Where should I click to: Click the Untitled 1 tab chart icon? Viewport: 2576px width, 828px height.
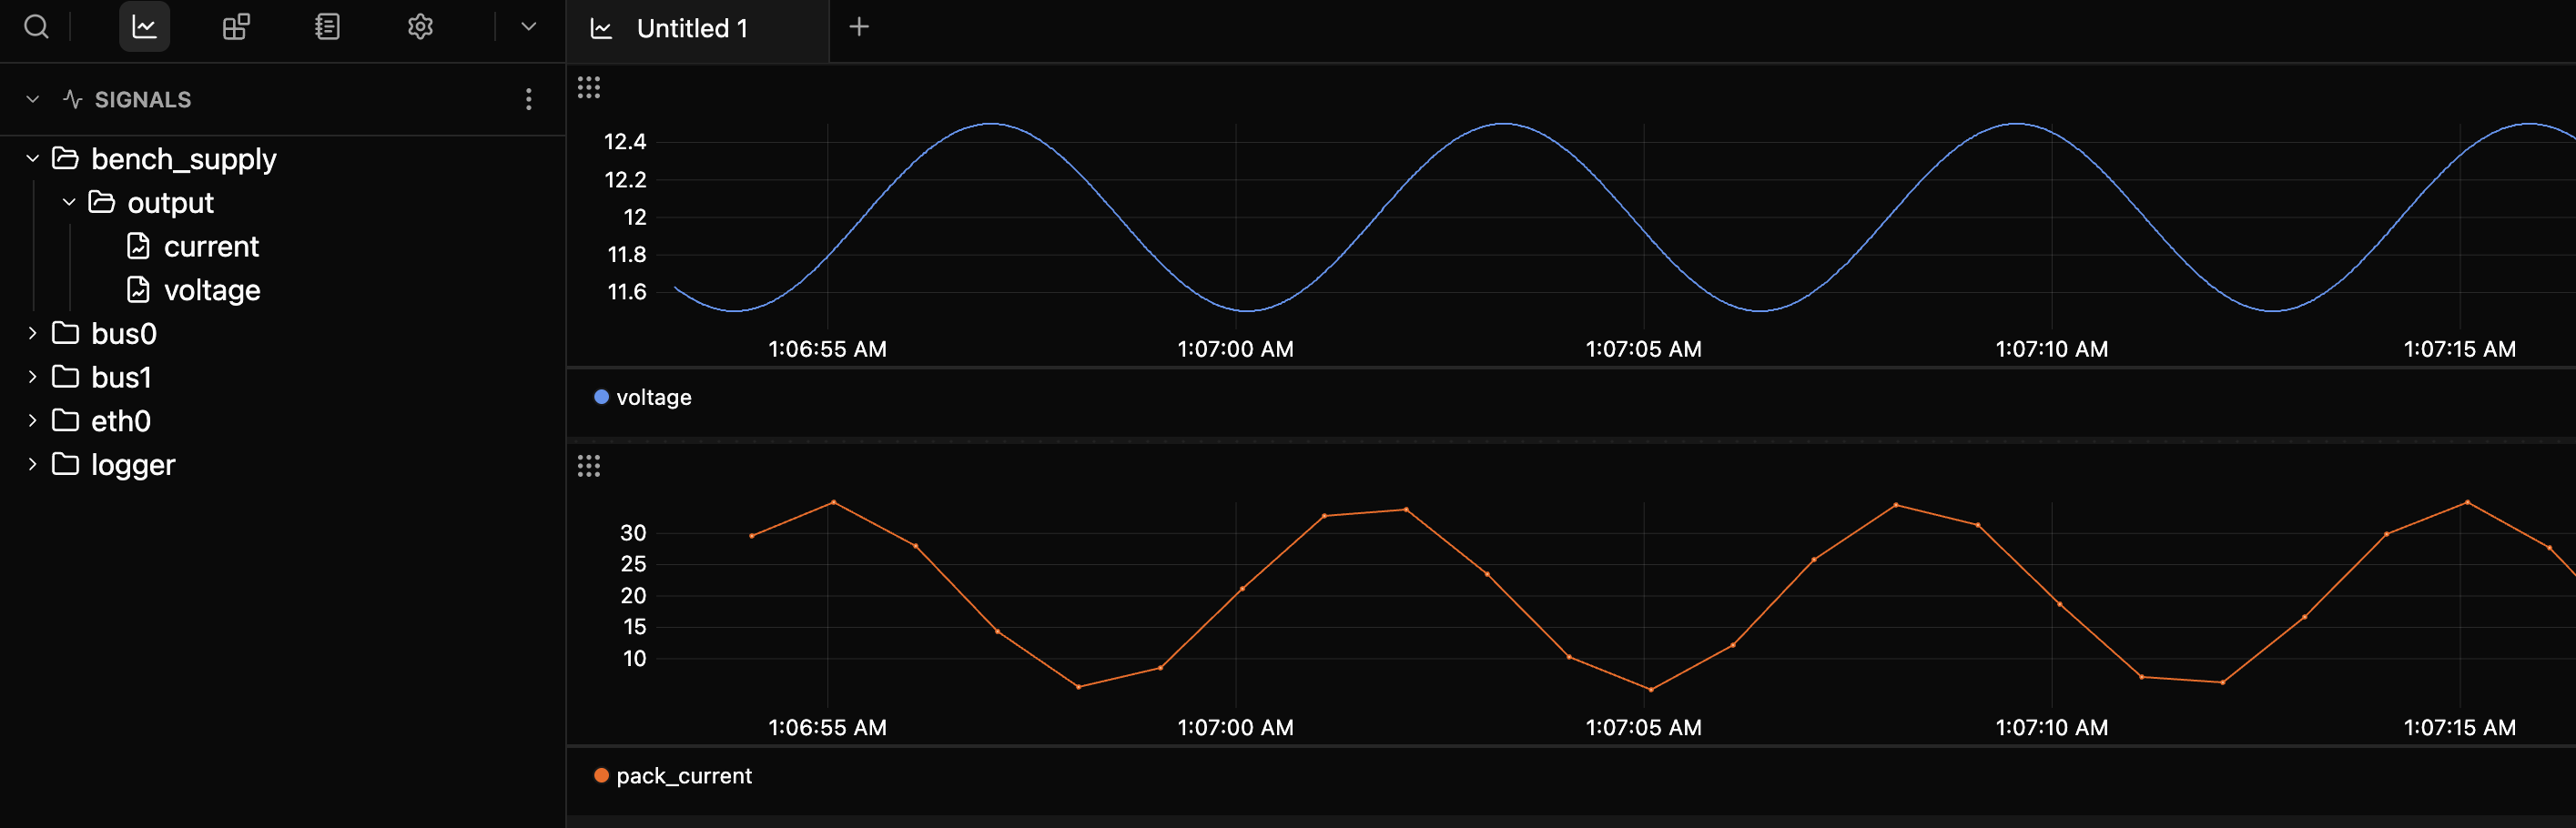[x=601, y=28]
